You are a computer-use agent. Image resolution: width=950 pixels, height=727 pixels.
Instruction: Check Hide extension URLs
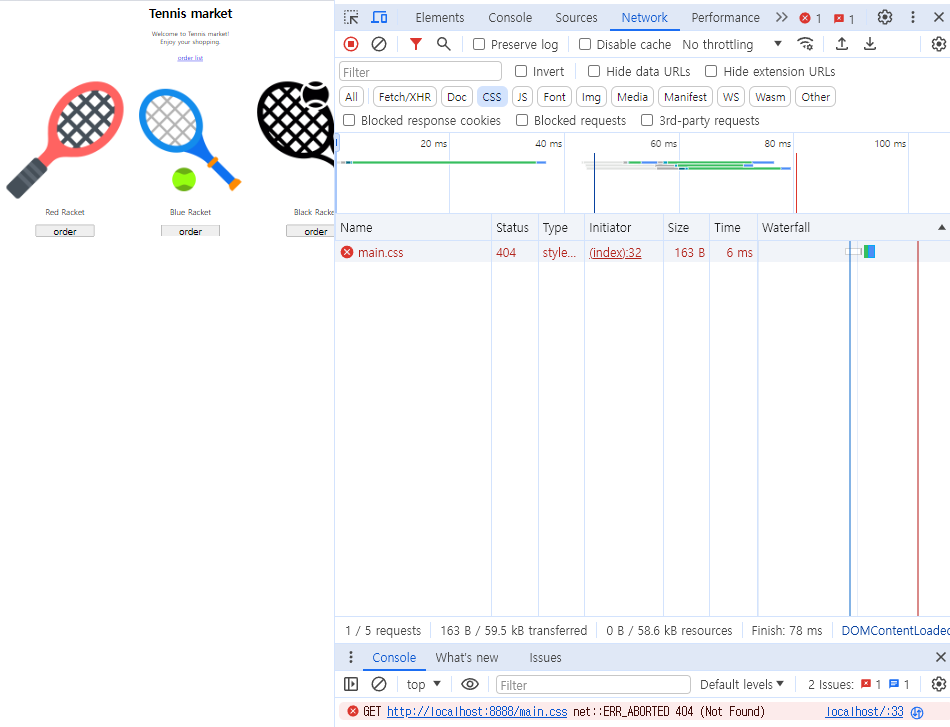coord(711,71)
